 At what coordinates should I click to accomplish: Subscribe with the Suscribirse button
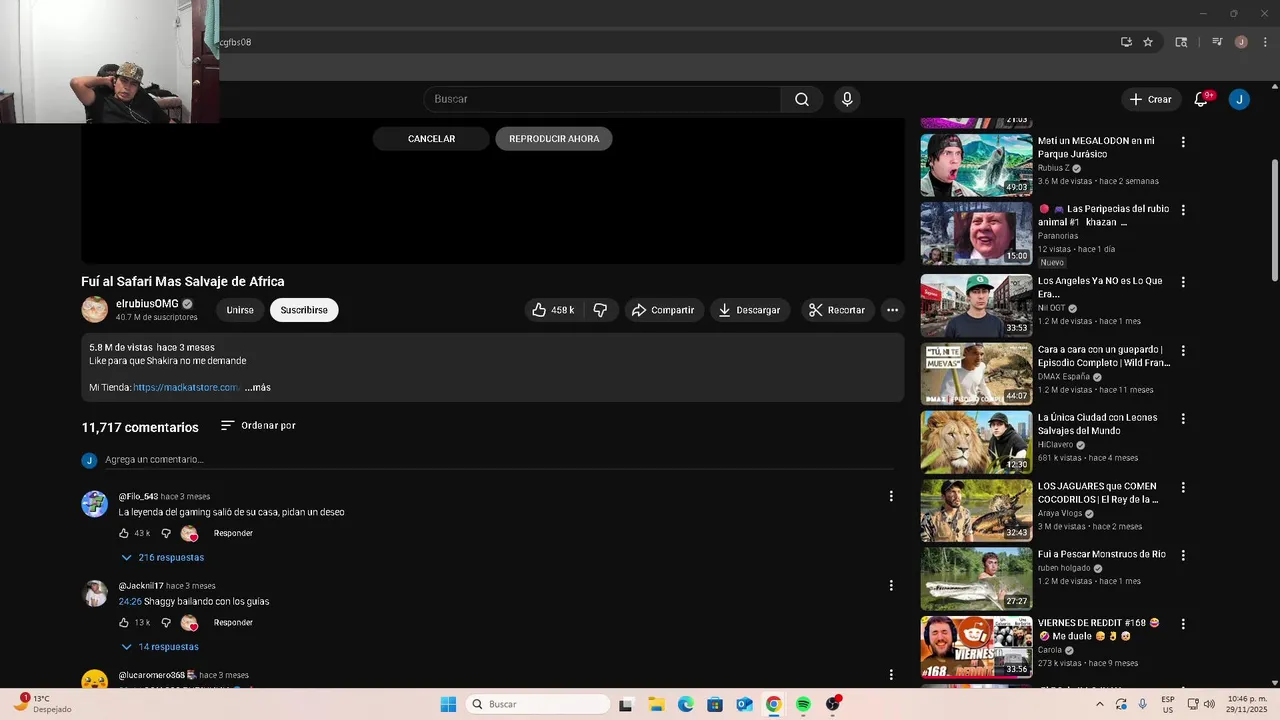click(x=304, y=310)
